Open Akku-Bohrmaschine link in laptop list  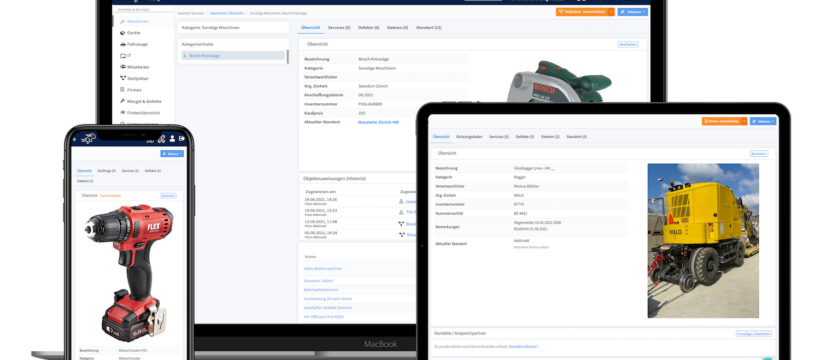click(x=323, y=268)
